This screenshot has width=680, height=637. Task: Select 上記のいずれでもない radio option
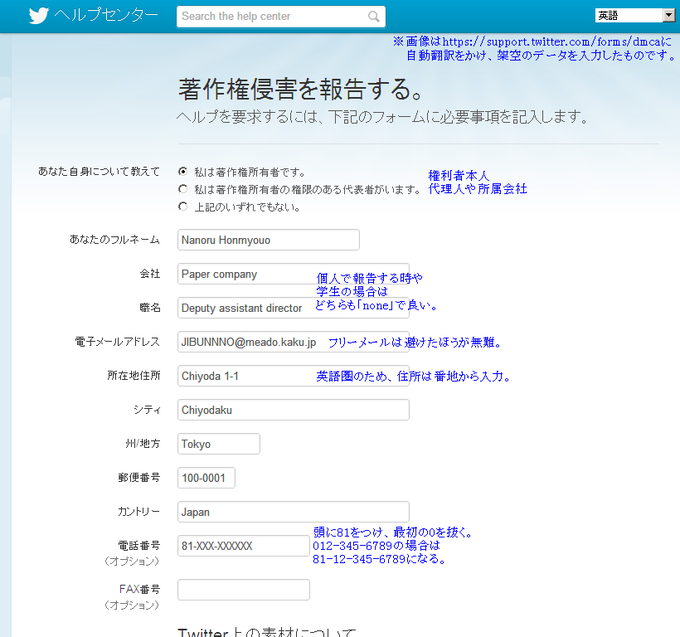point(183,206)
